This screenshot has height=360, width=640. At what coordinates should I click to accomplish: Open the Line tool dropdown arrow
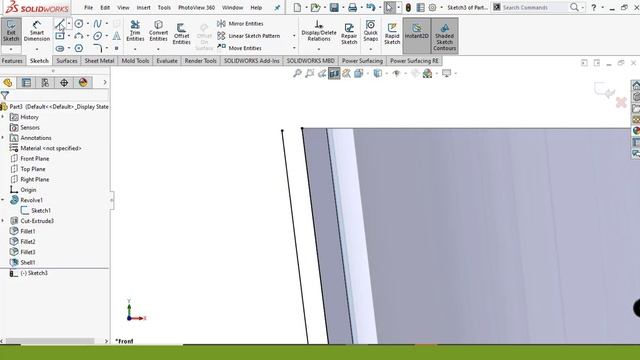click(69, 24)
